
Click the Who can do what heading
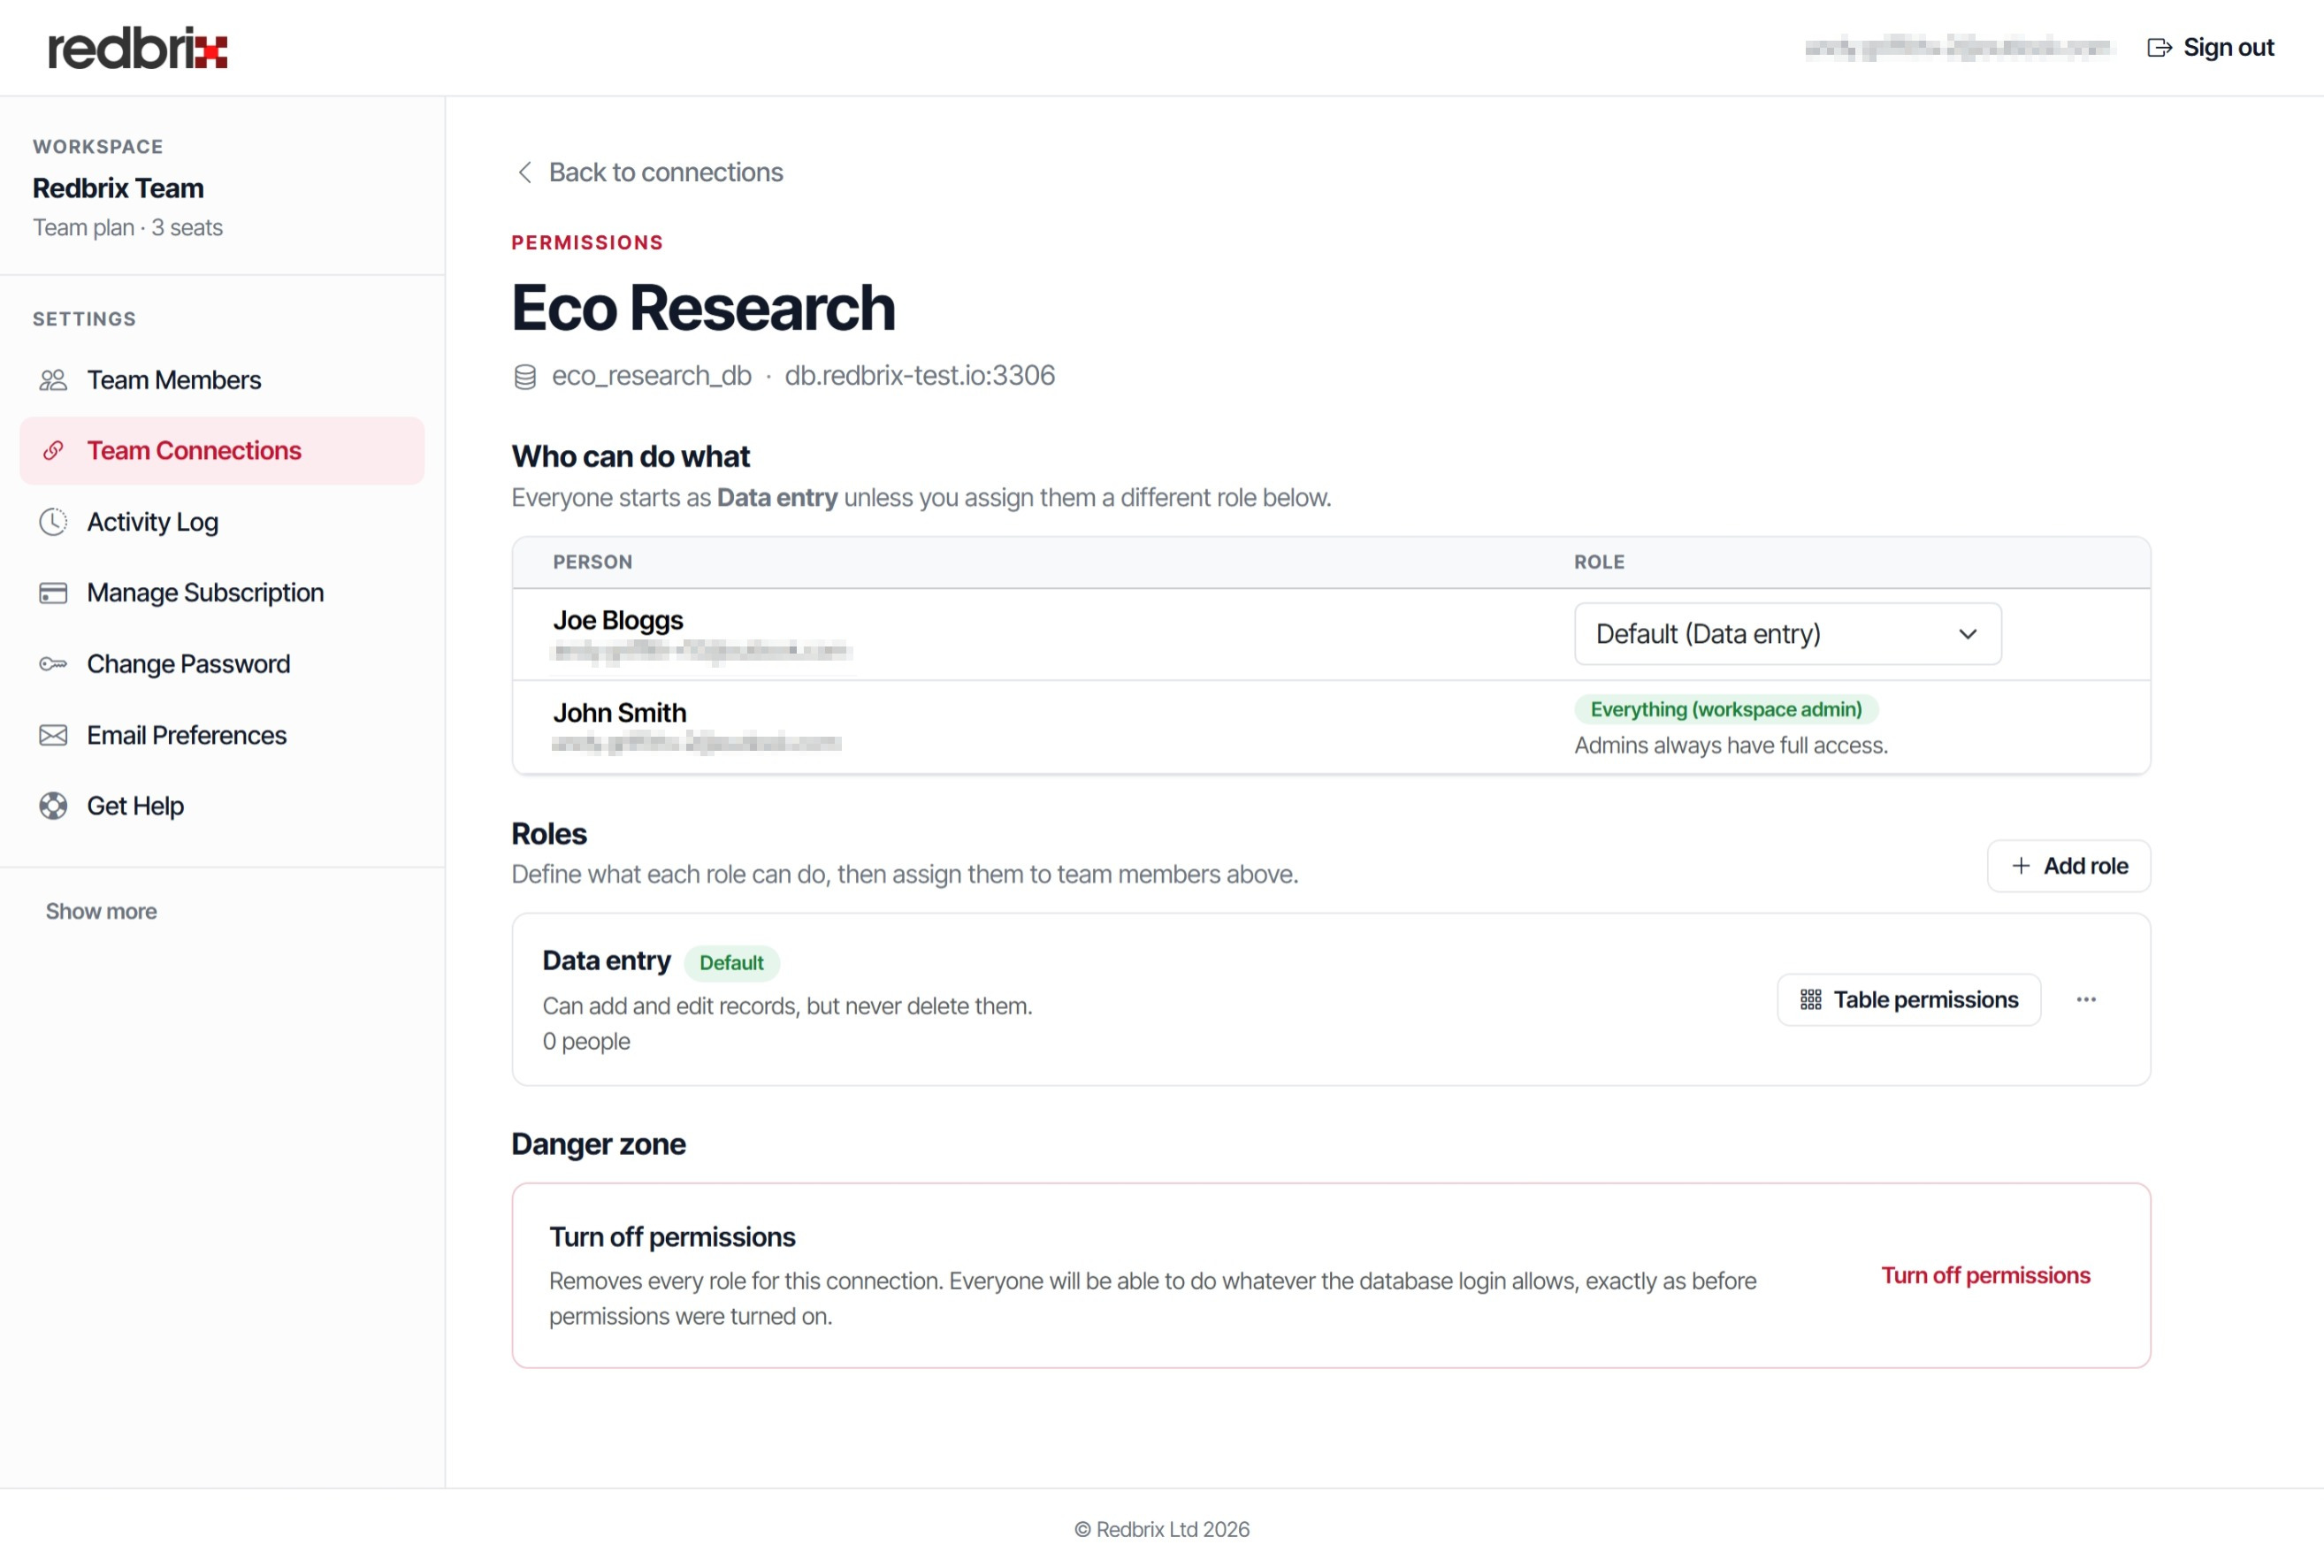[x=630, y=457]
